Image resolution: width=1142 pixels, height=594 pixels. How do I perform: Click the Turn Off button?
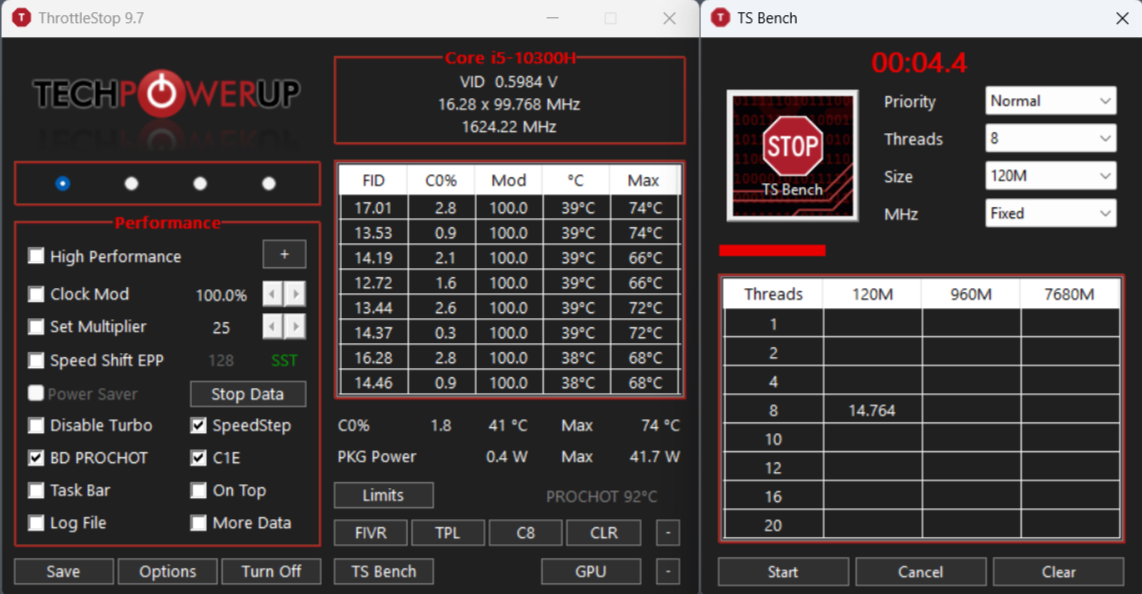pyautogui.click(x=271, y=571)
